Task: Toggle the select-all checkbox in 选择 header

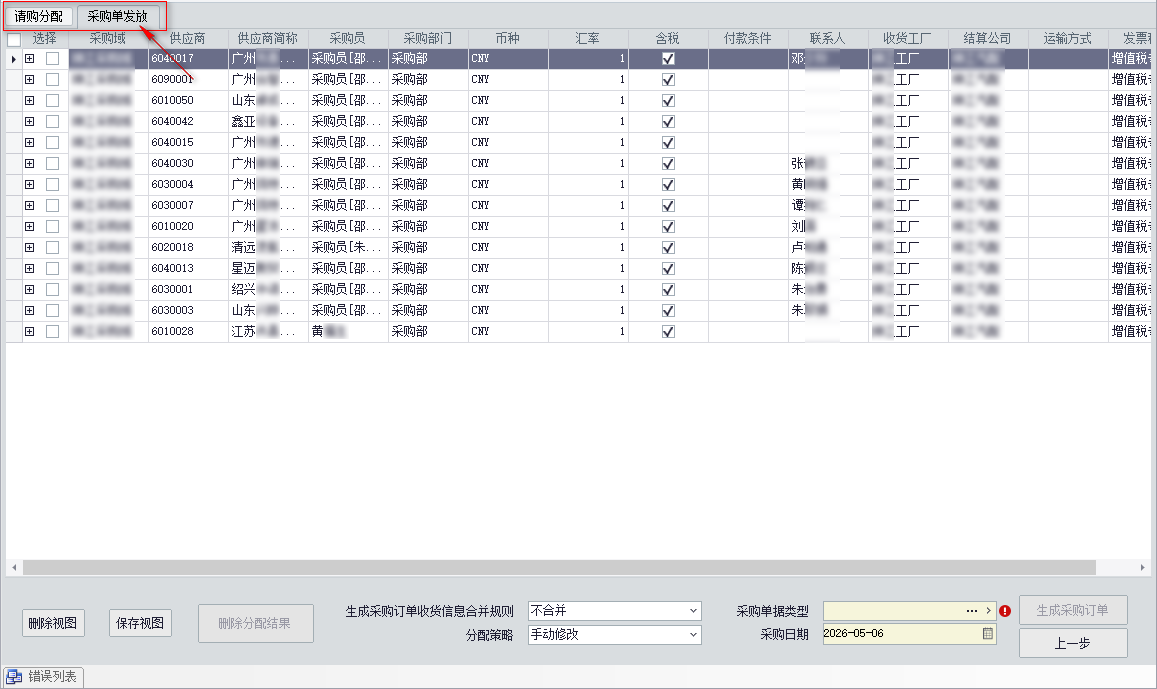Action: pos(14,39)
